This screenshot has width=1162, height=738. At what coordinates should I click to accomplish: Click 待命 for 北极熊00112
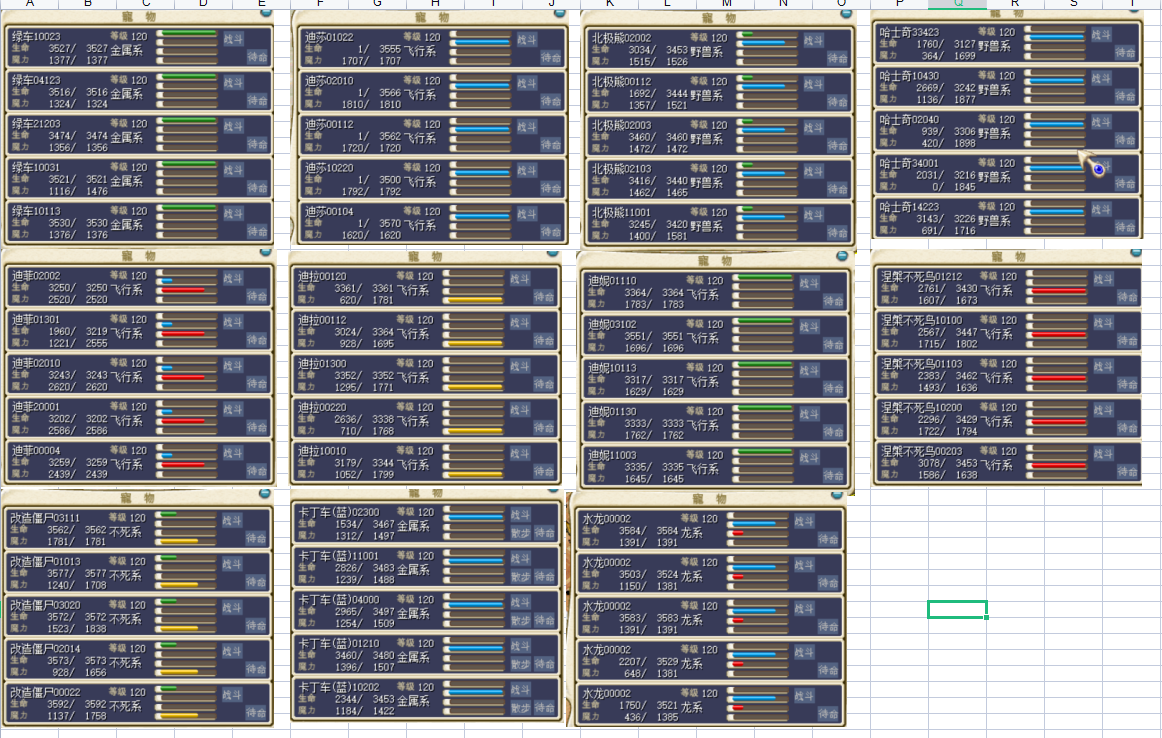(837, 102)
